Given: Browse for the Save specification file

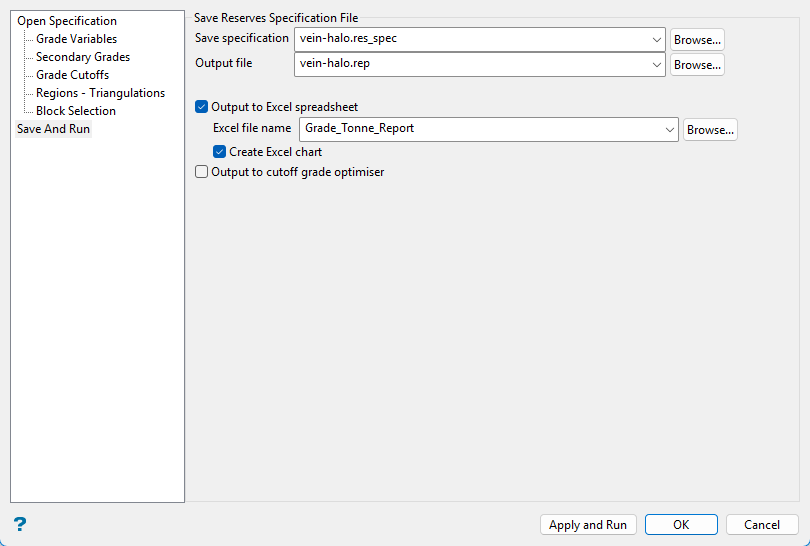Looking at the screenshot, I should (697, 40).
